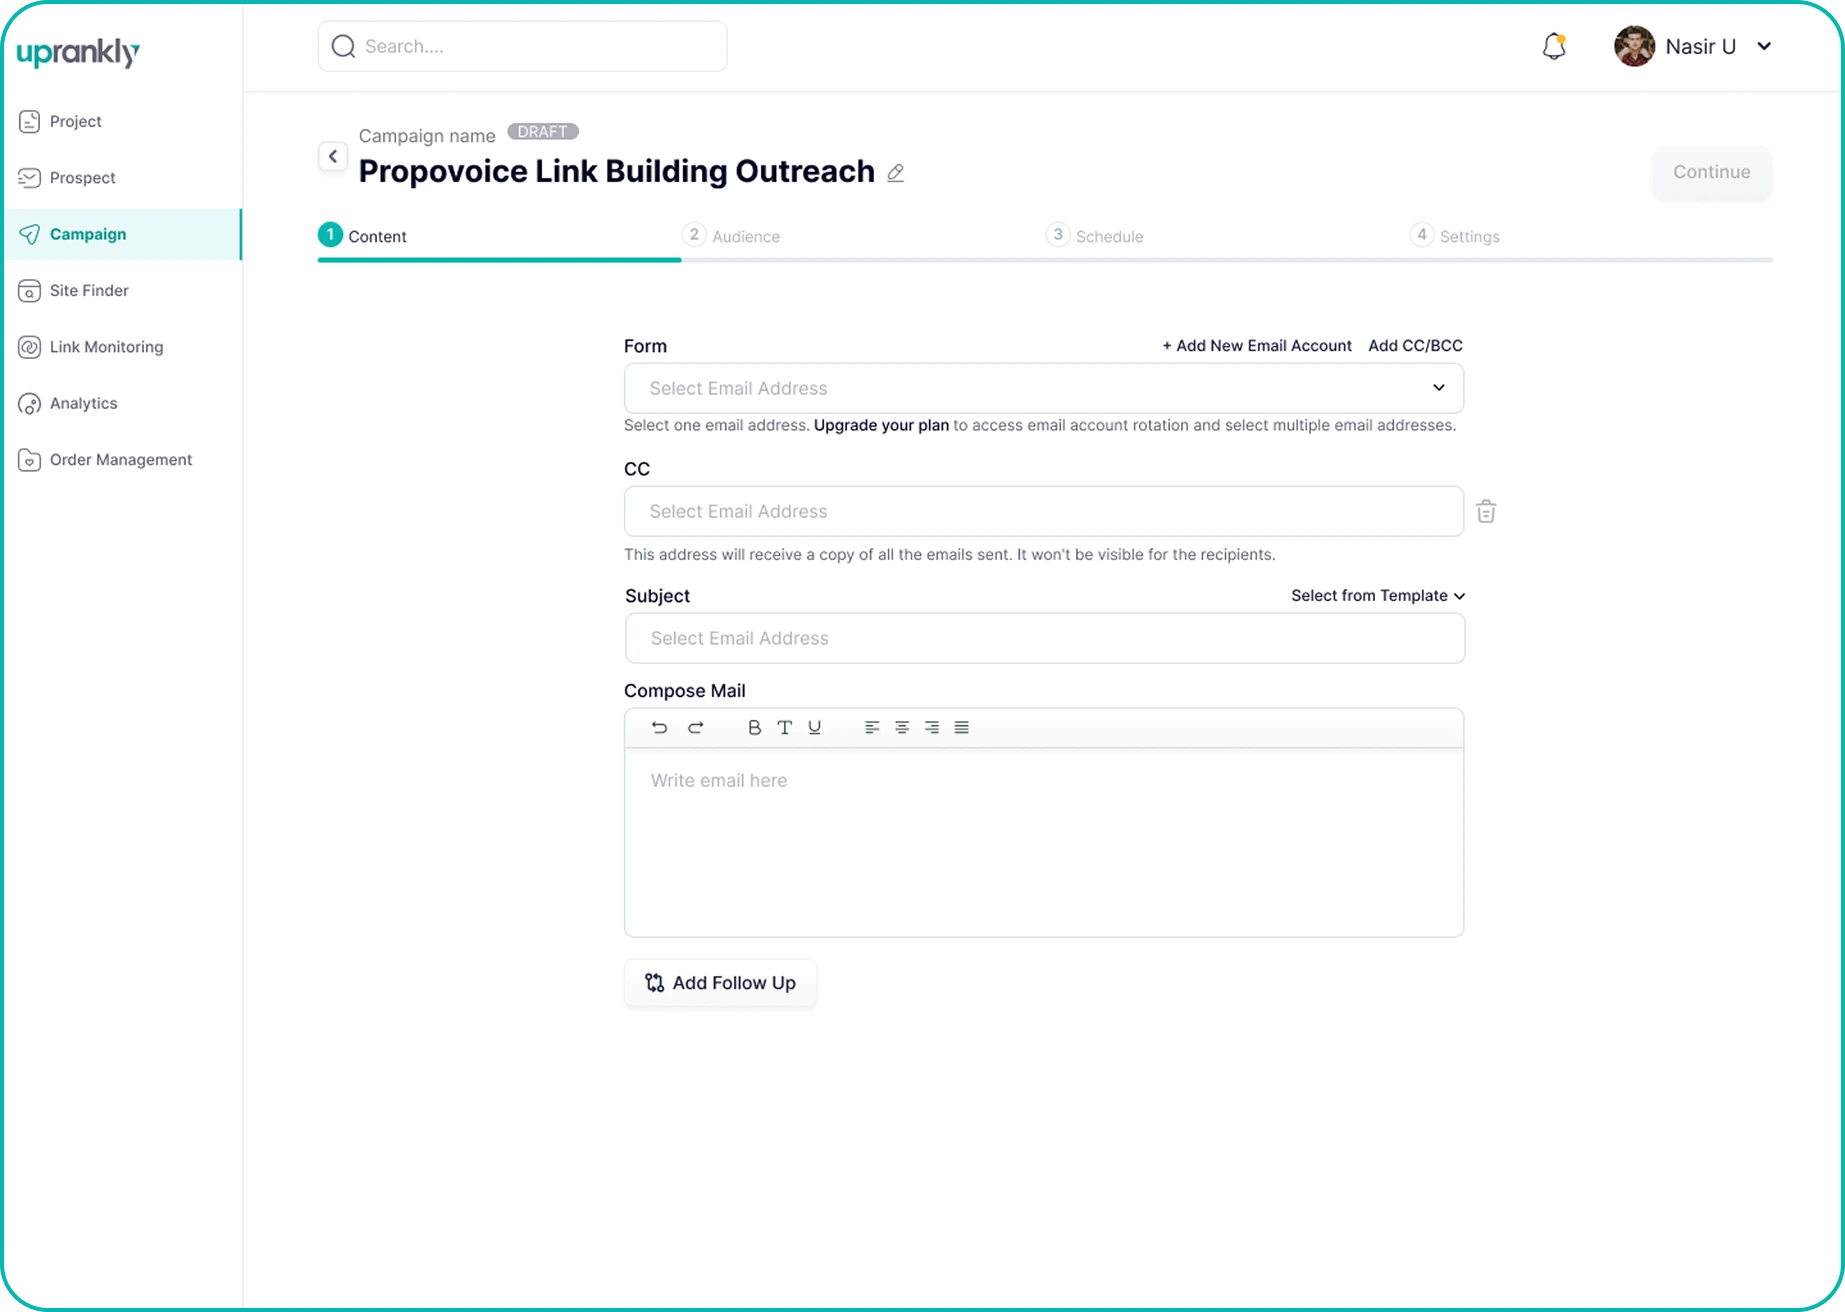Undo last edit in mail editor
Screen dimensions: 1845x1312
click(x=659, y=727)
